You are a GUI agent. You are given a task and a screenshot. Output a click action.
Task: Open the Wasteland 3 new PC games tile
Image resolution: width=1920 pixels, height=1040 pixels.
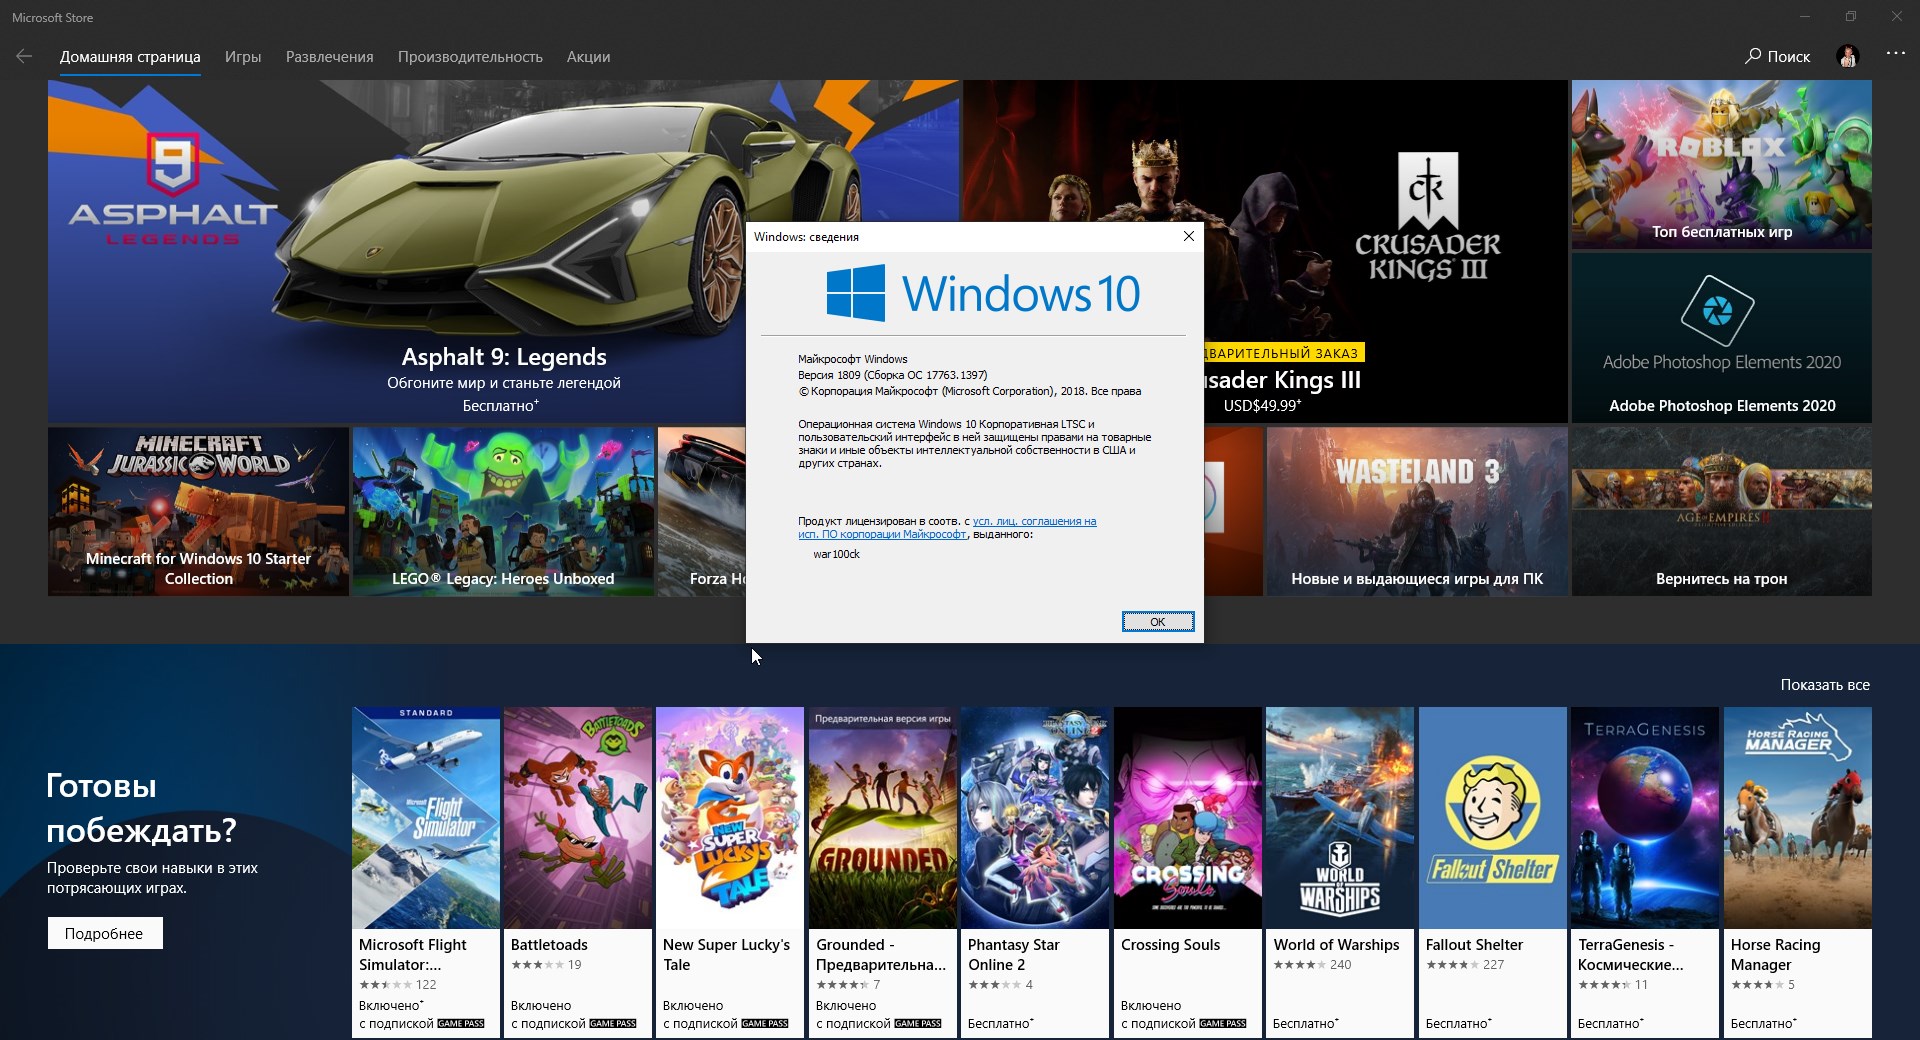click(x=1417, y=512)
